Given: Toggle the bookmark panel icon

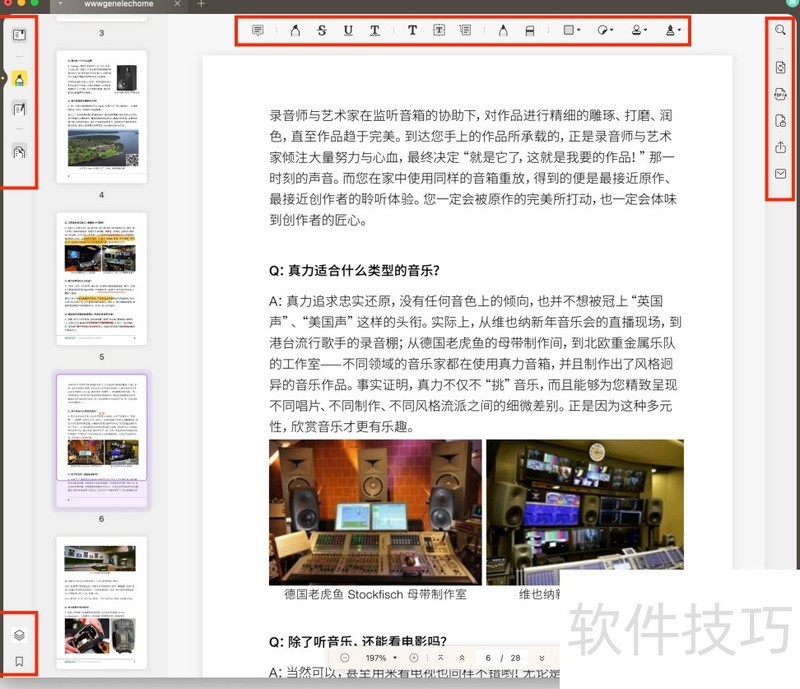Looking at the screenshot, I should 19,661.
